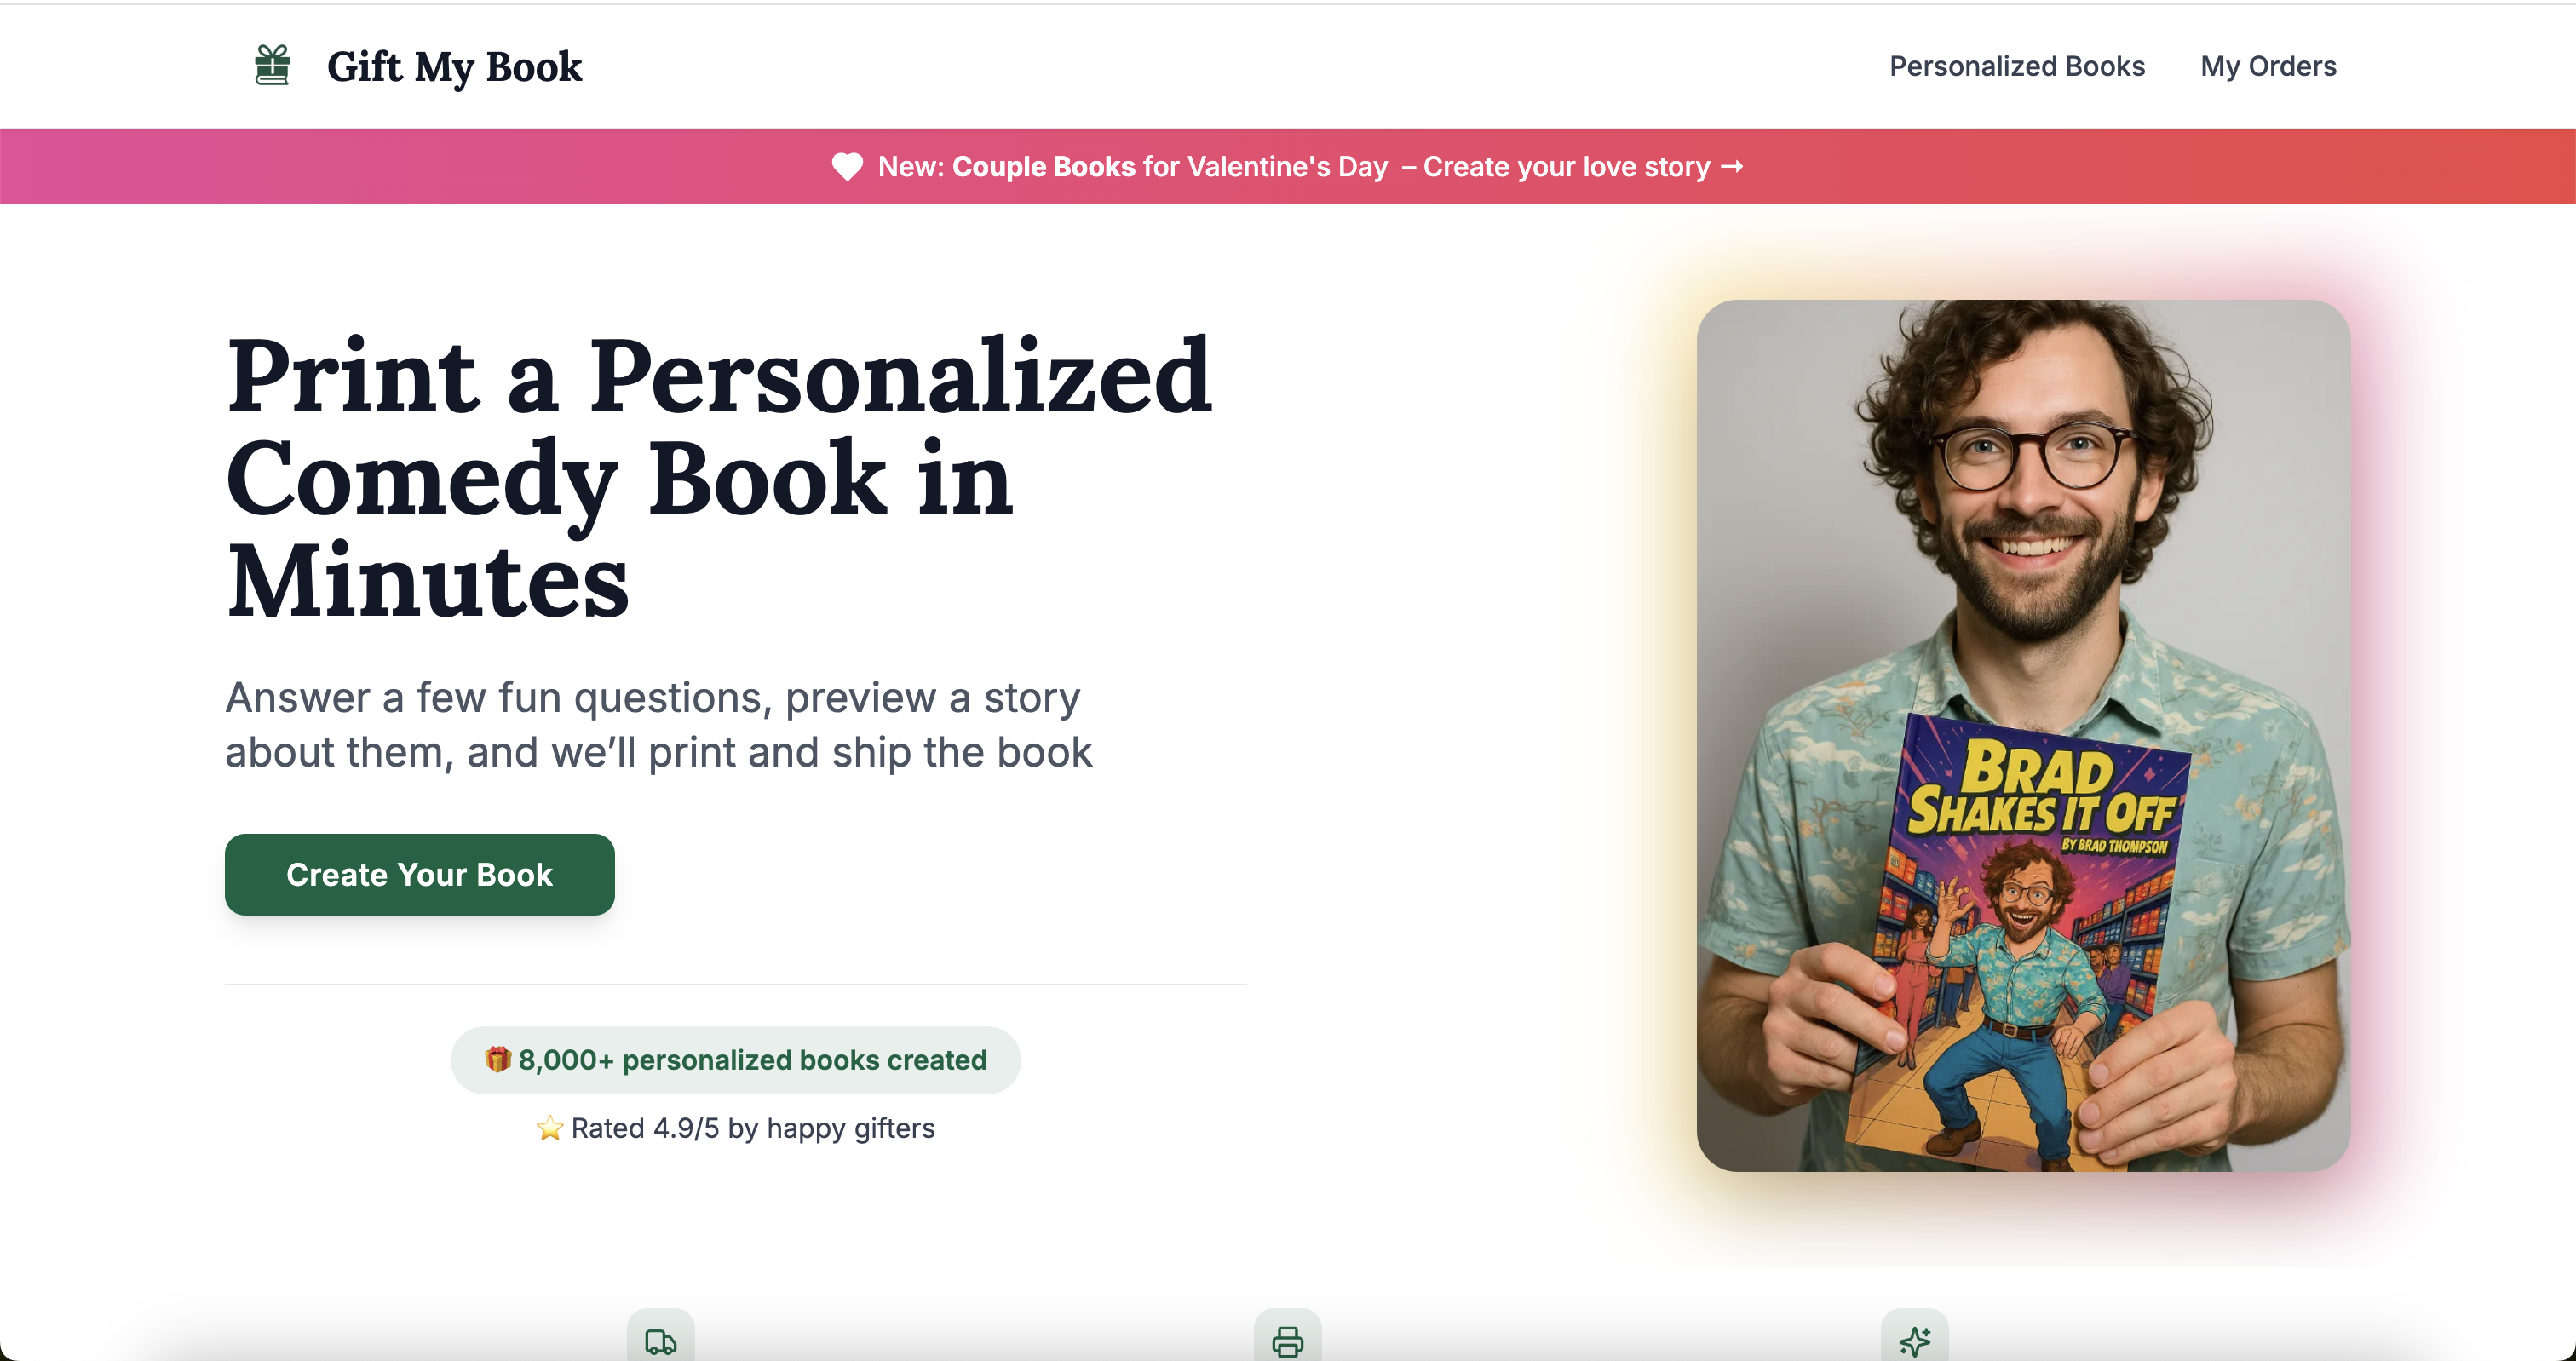Viewport: 2576px width, 1361px height.
Task: Click the 8,000+ personalized books created badge
Action: click(x=736, y=1059)
